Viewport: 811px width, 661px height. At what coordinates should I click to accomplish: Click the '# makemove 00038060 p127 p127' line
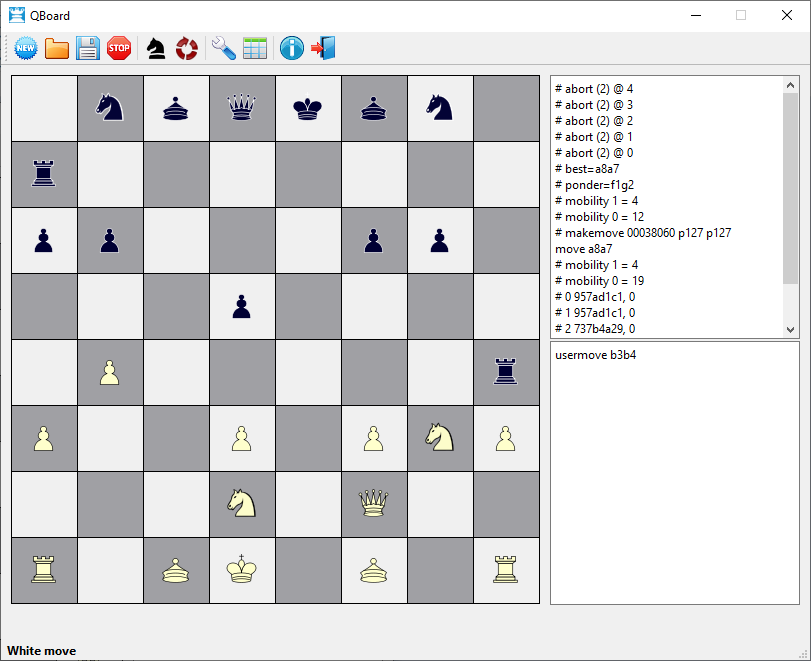(643, 233)
